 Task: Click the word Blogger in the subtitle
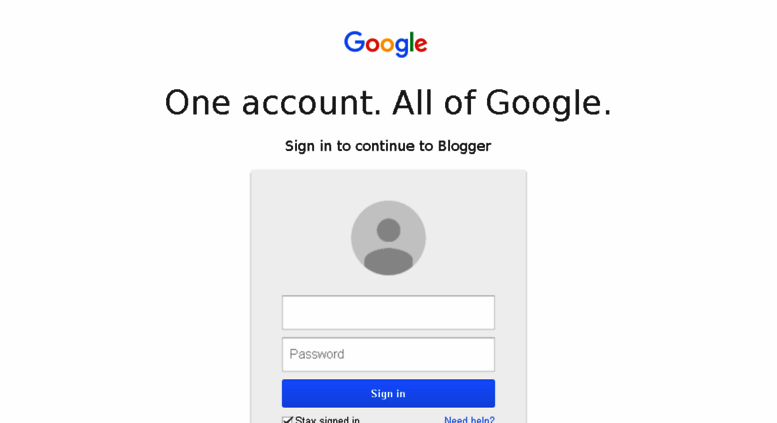coord(464,146)
